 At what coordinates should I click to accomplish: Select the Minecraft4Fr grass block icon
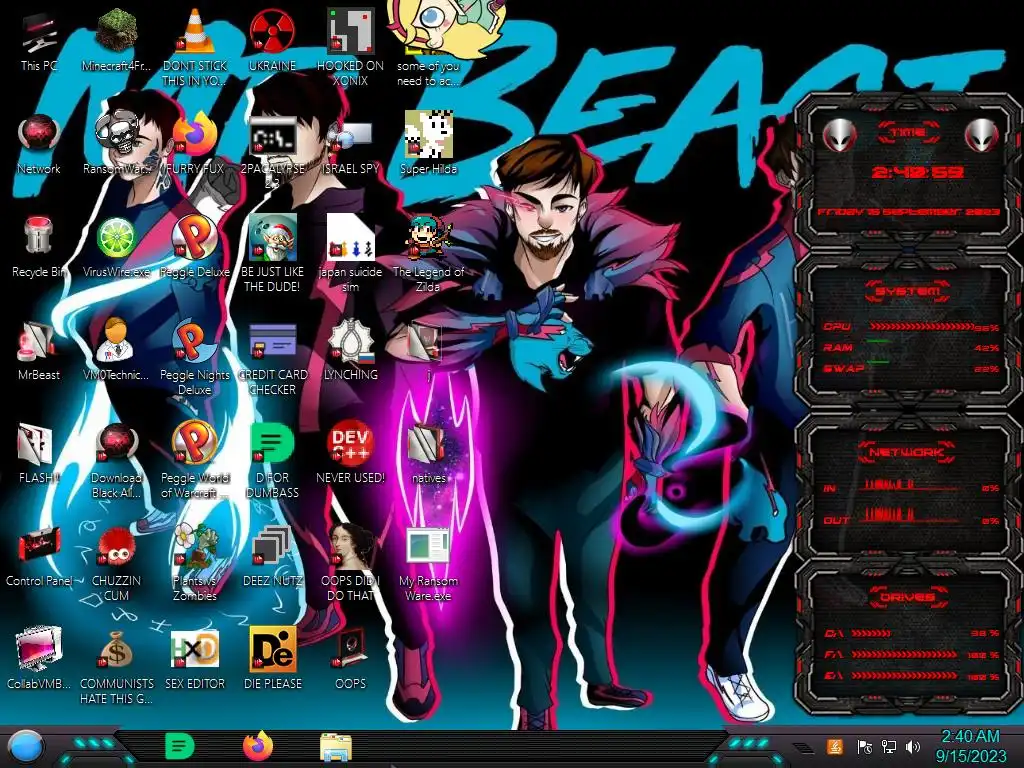(116, 41)
